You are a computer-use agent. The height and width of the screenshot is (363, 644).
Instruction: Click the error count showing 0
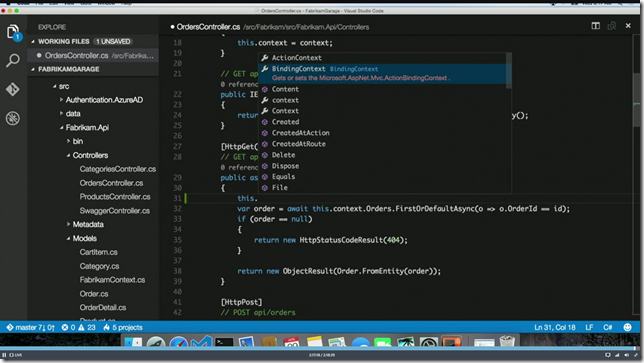click(x=68, y=327)
